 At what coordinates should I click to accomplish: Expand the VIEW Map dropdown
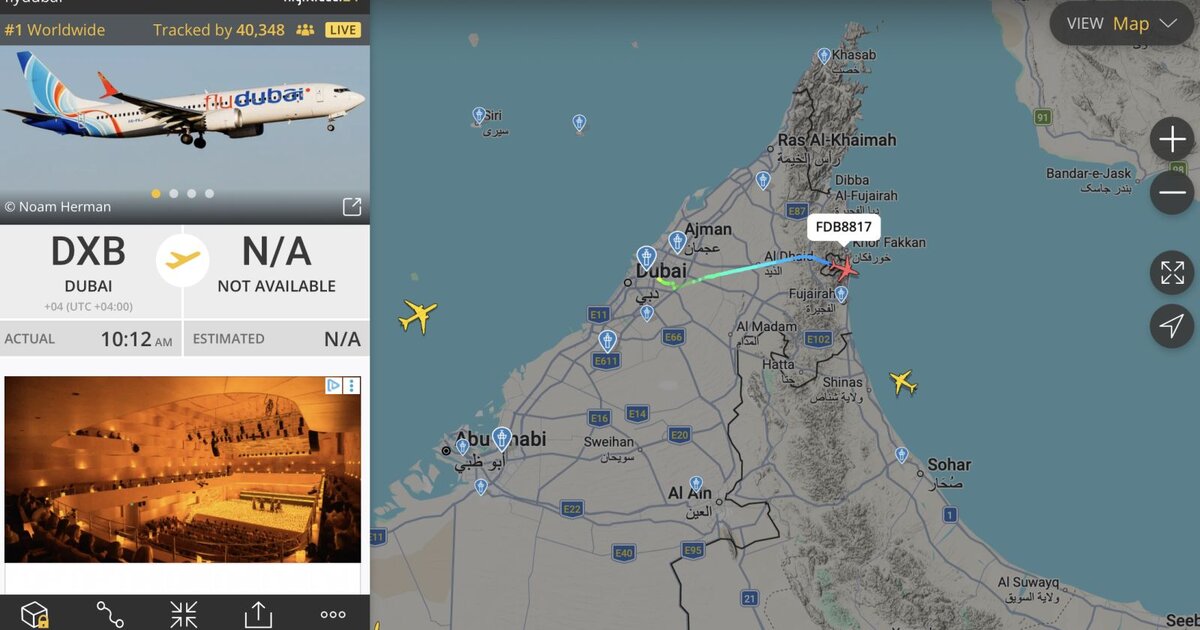[x=1121, y=24]
